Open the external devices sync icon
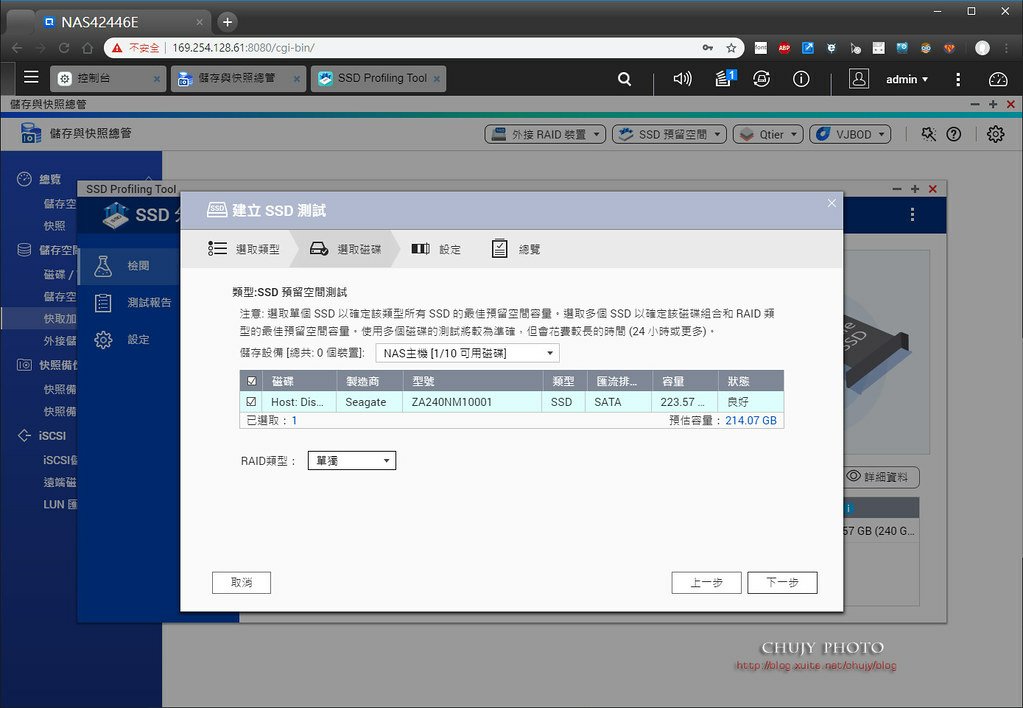The width and height of the screenshot is (1023, 708). tap(761, 79)
